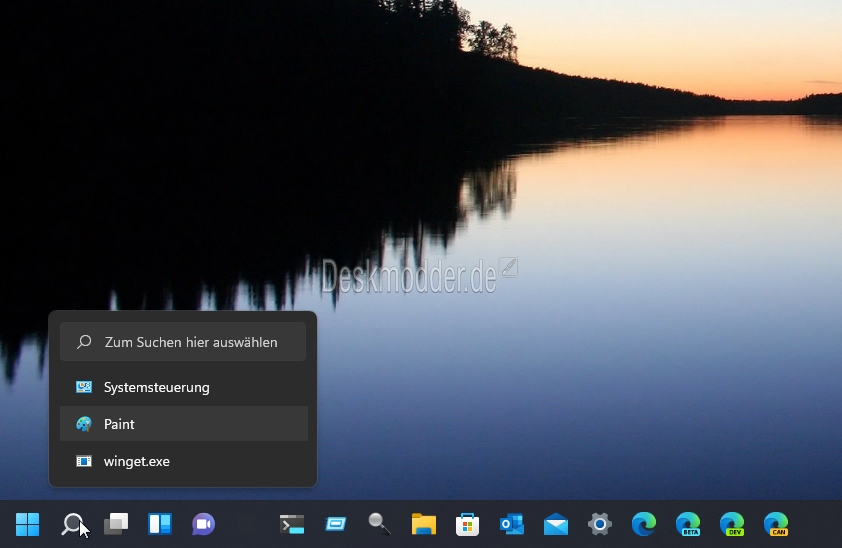Image resolution: width=842 pixels, height=548 pixels.
Task: Click the taskbar Search magnifier icon
Action: [x=72, y=524]
